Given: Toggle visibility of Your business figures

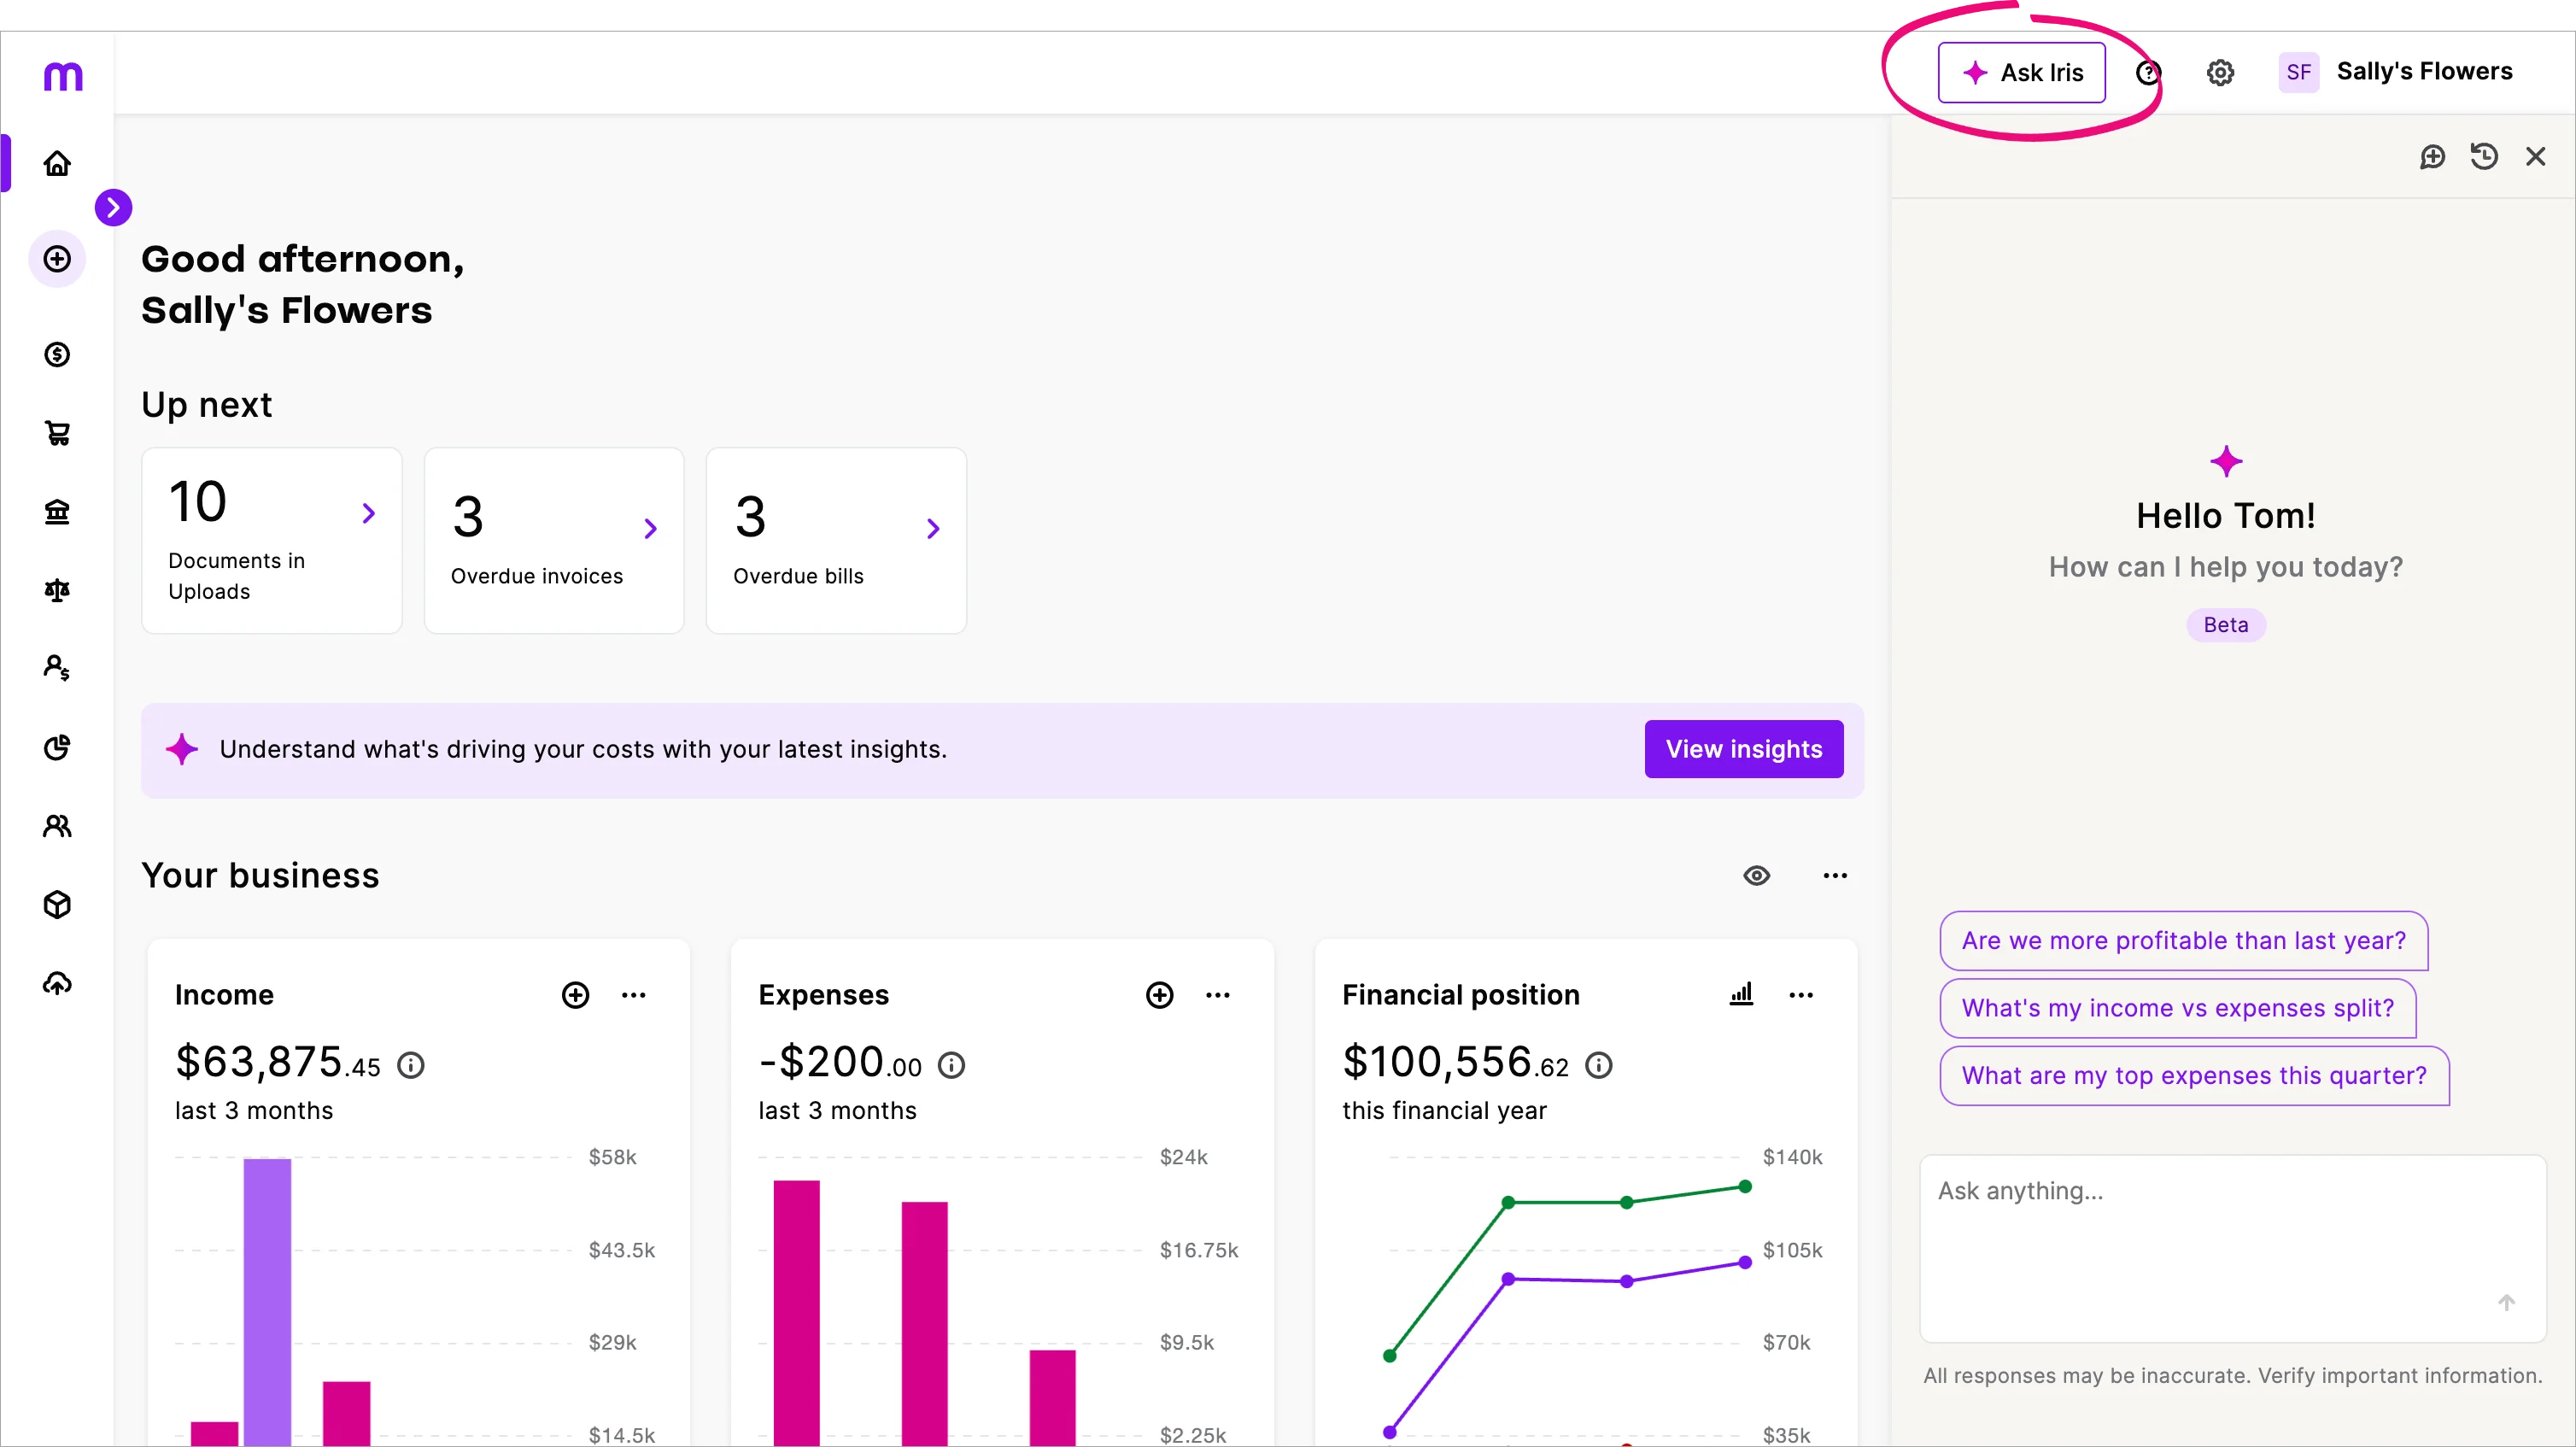Looking at the screenshot, I should (x=1756, y=875).
